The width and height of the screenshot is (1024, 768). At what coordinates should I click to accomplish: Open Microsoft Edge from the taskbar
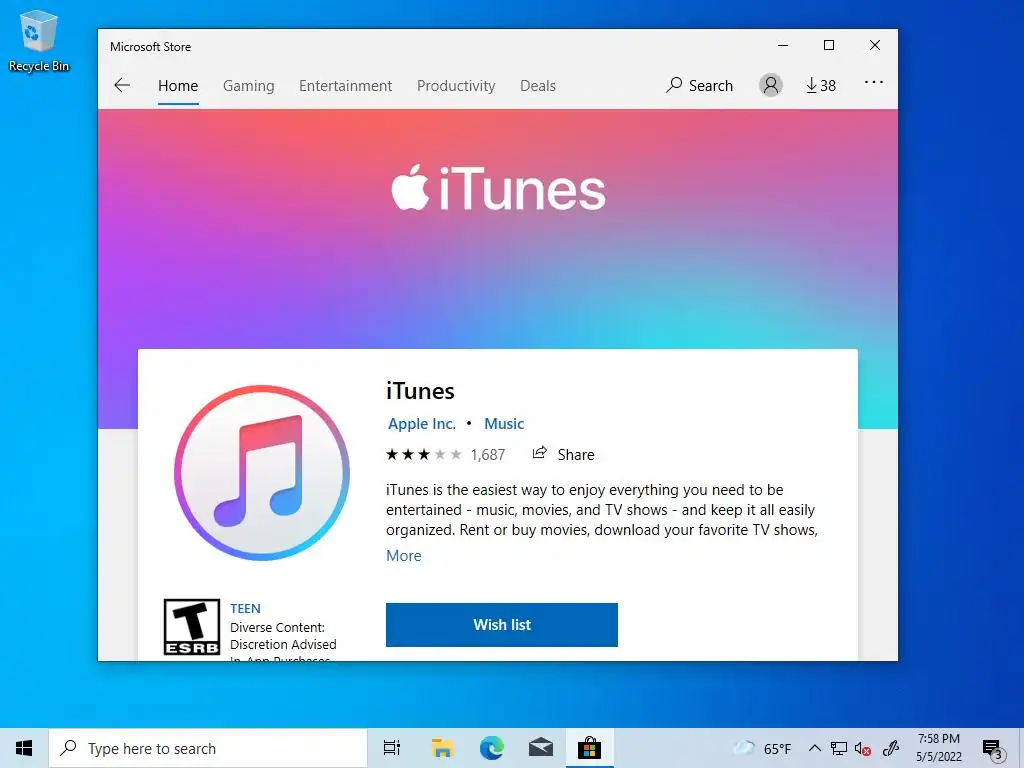(491, 748)
